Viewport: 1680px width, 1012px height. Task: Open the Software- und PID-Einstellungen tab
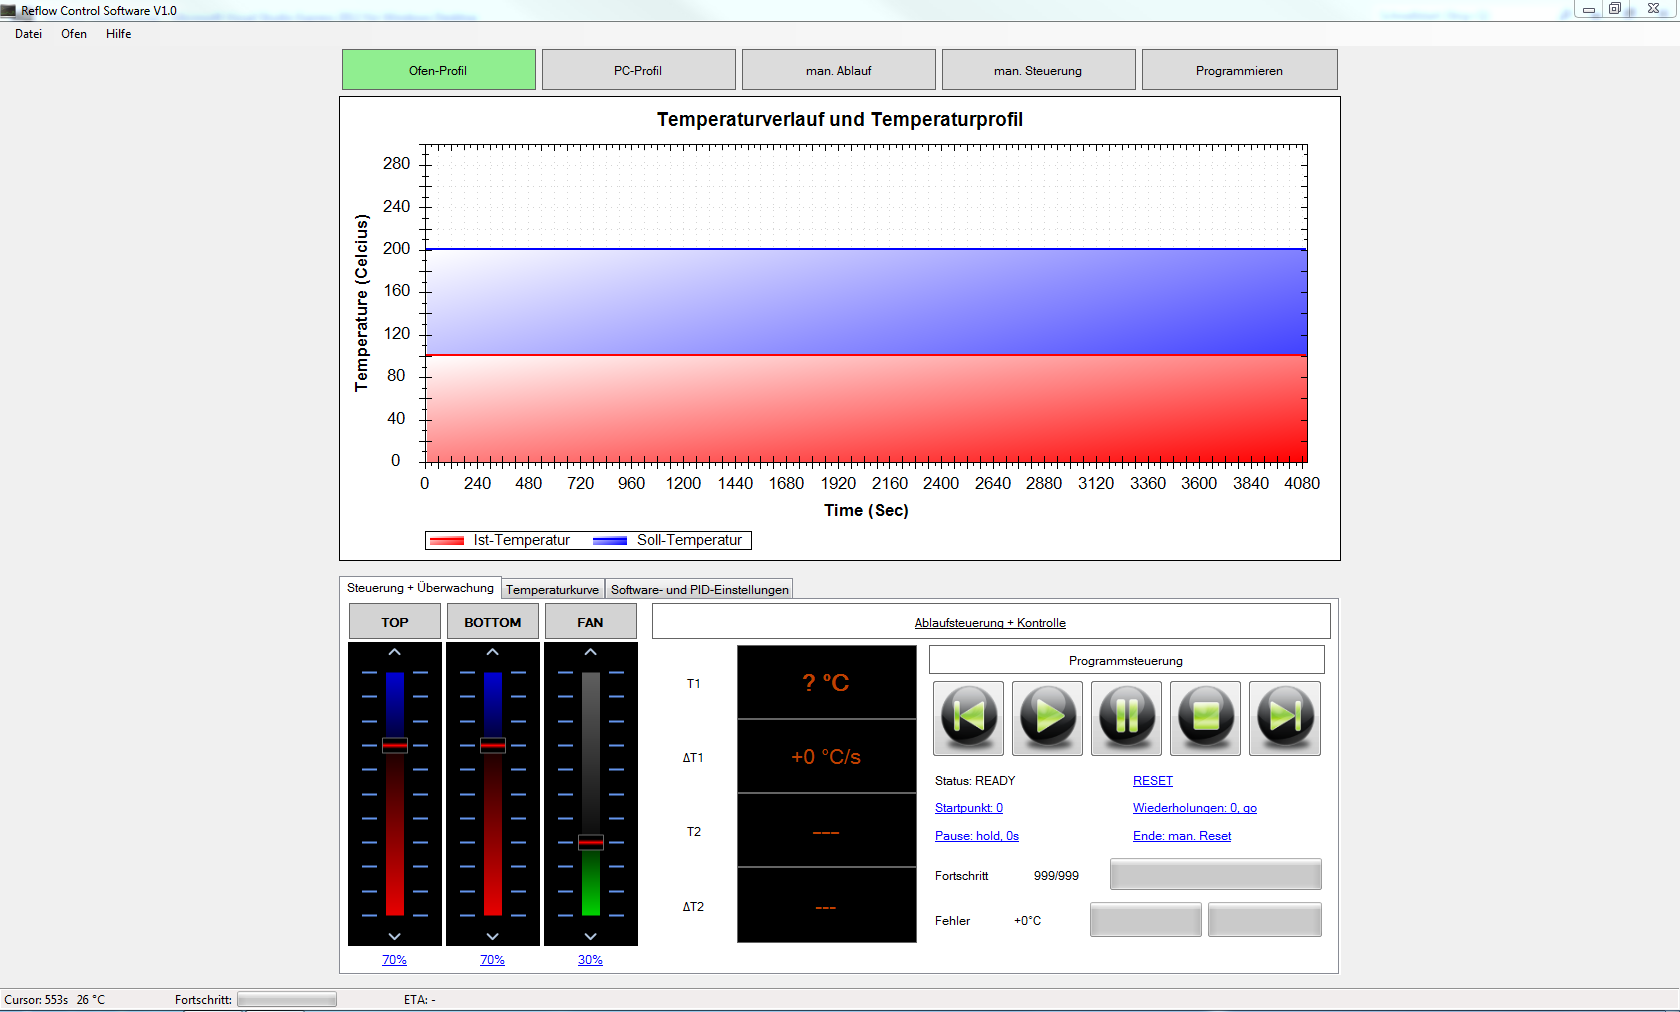click(x=699, y=589)
